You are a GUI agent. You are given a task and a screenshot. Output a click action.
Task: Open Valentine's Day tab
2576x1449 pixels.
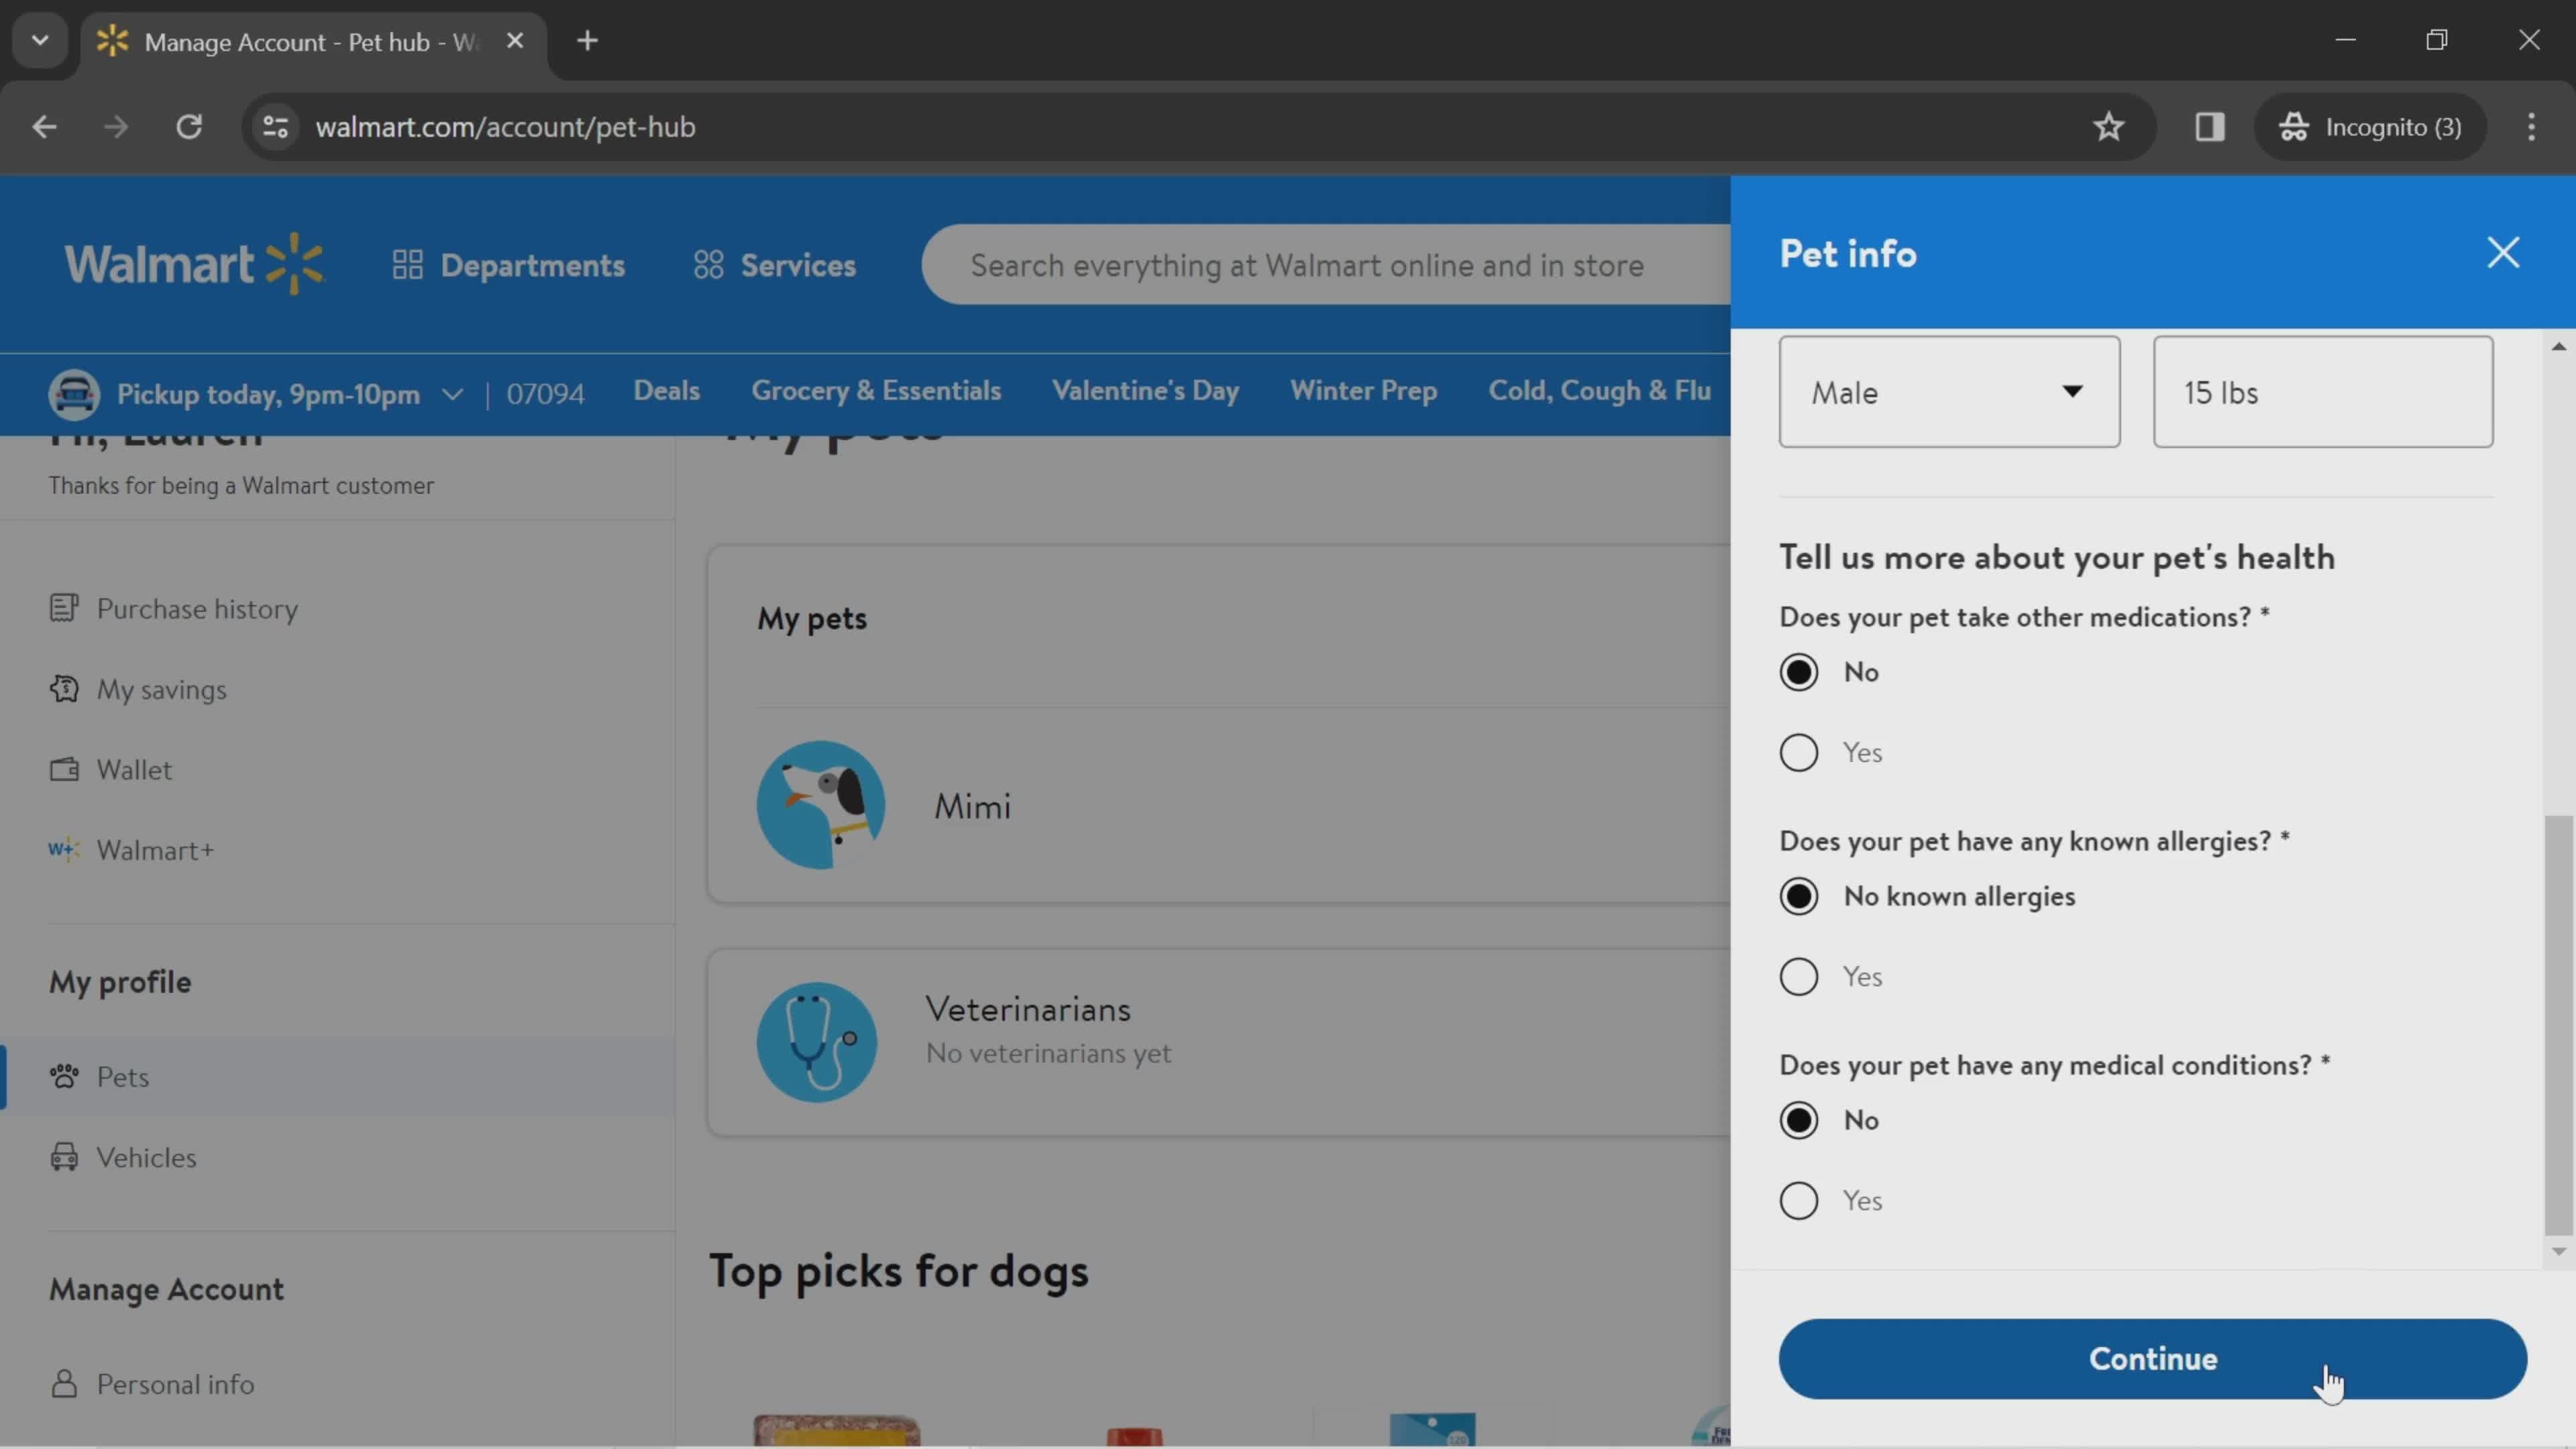[1145, 390]
